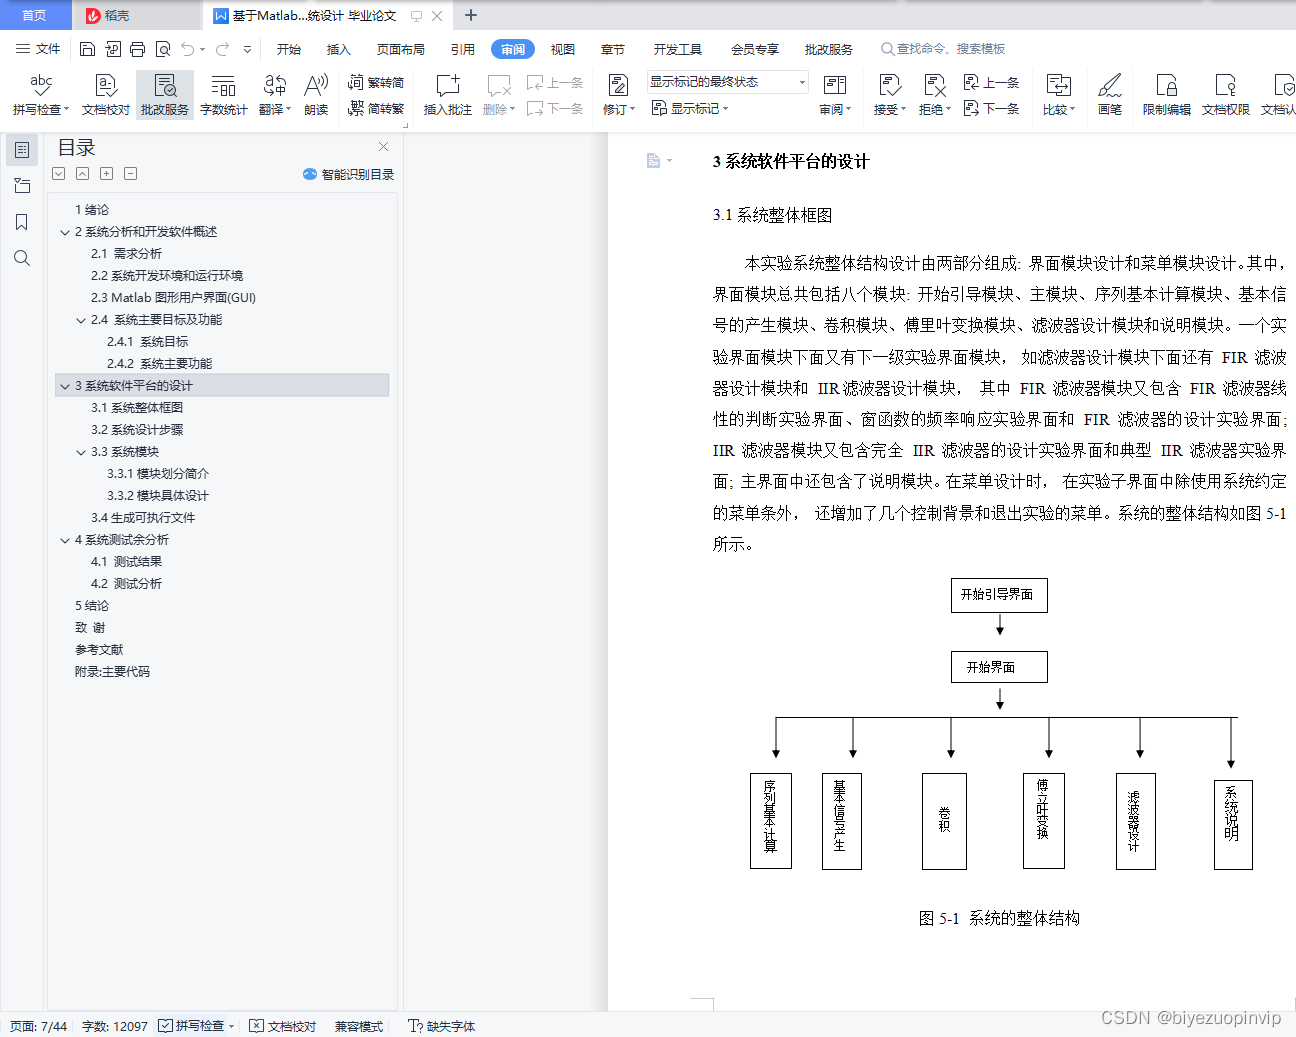Jump to '3.2 系统设计步骤' in outline
The width and height of the screenshot is (1296, 1037).
click(137, 430)
